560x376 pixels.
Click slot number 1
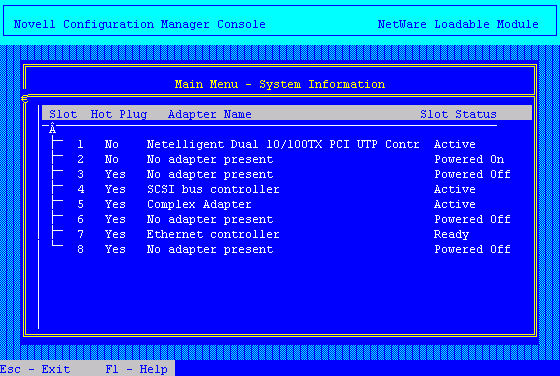[x=80, y=144]
